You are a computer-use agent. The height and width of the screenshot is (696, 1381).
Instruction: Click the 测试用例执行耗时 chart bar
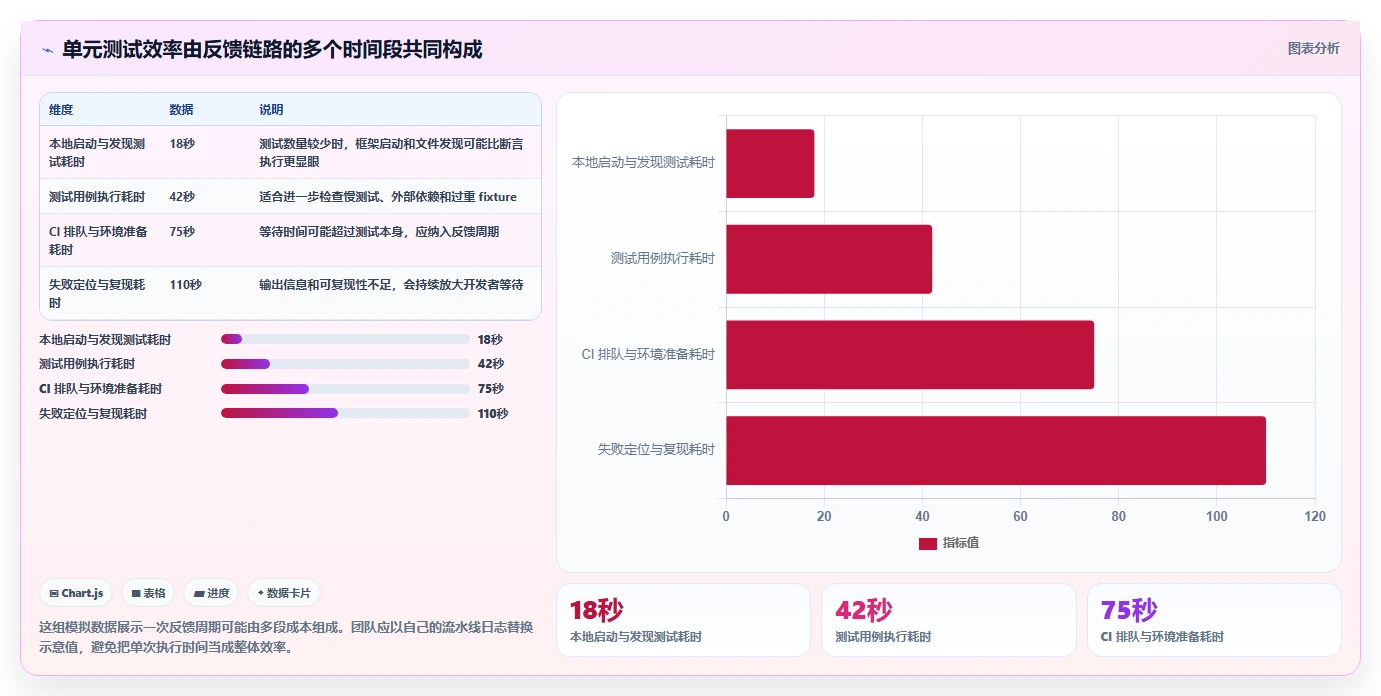(829, 259)
